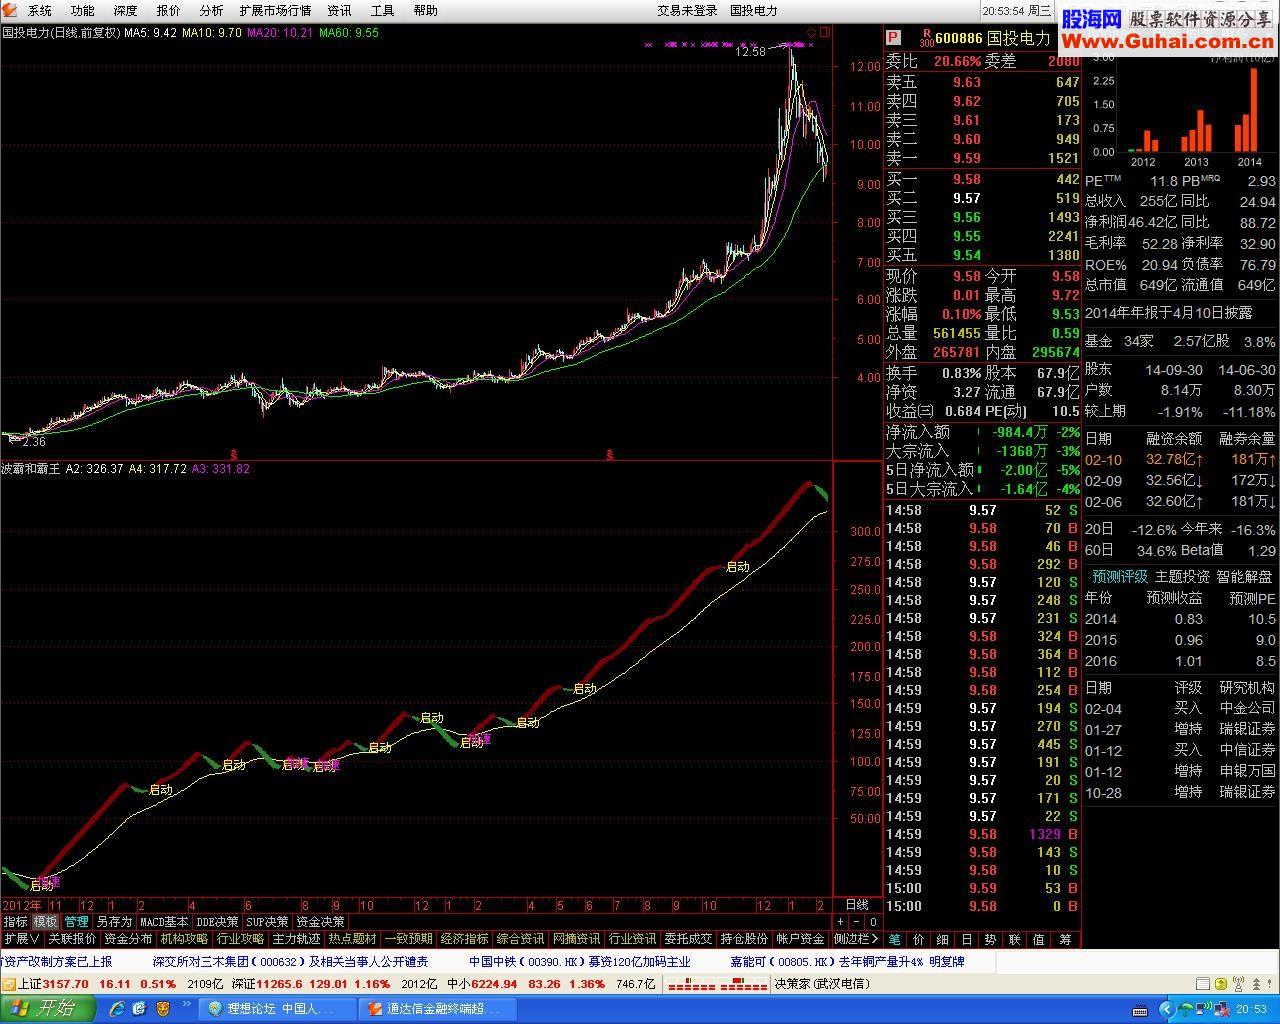Open the 扩展市场行情 menu
1280x1024 pixels.
pos(275,10)
